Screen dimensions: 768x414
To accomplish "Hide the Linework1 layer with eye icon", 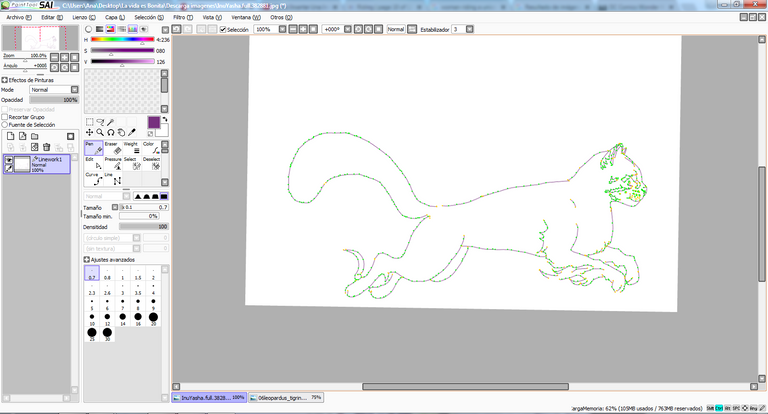I will (8, 160).
